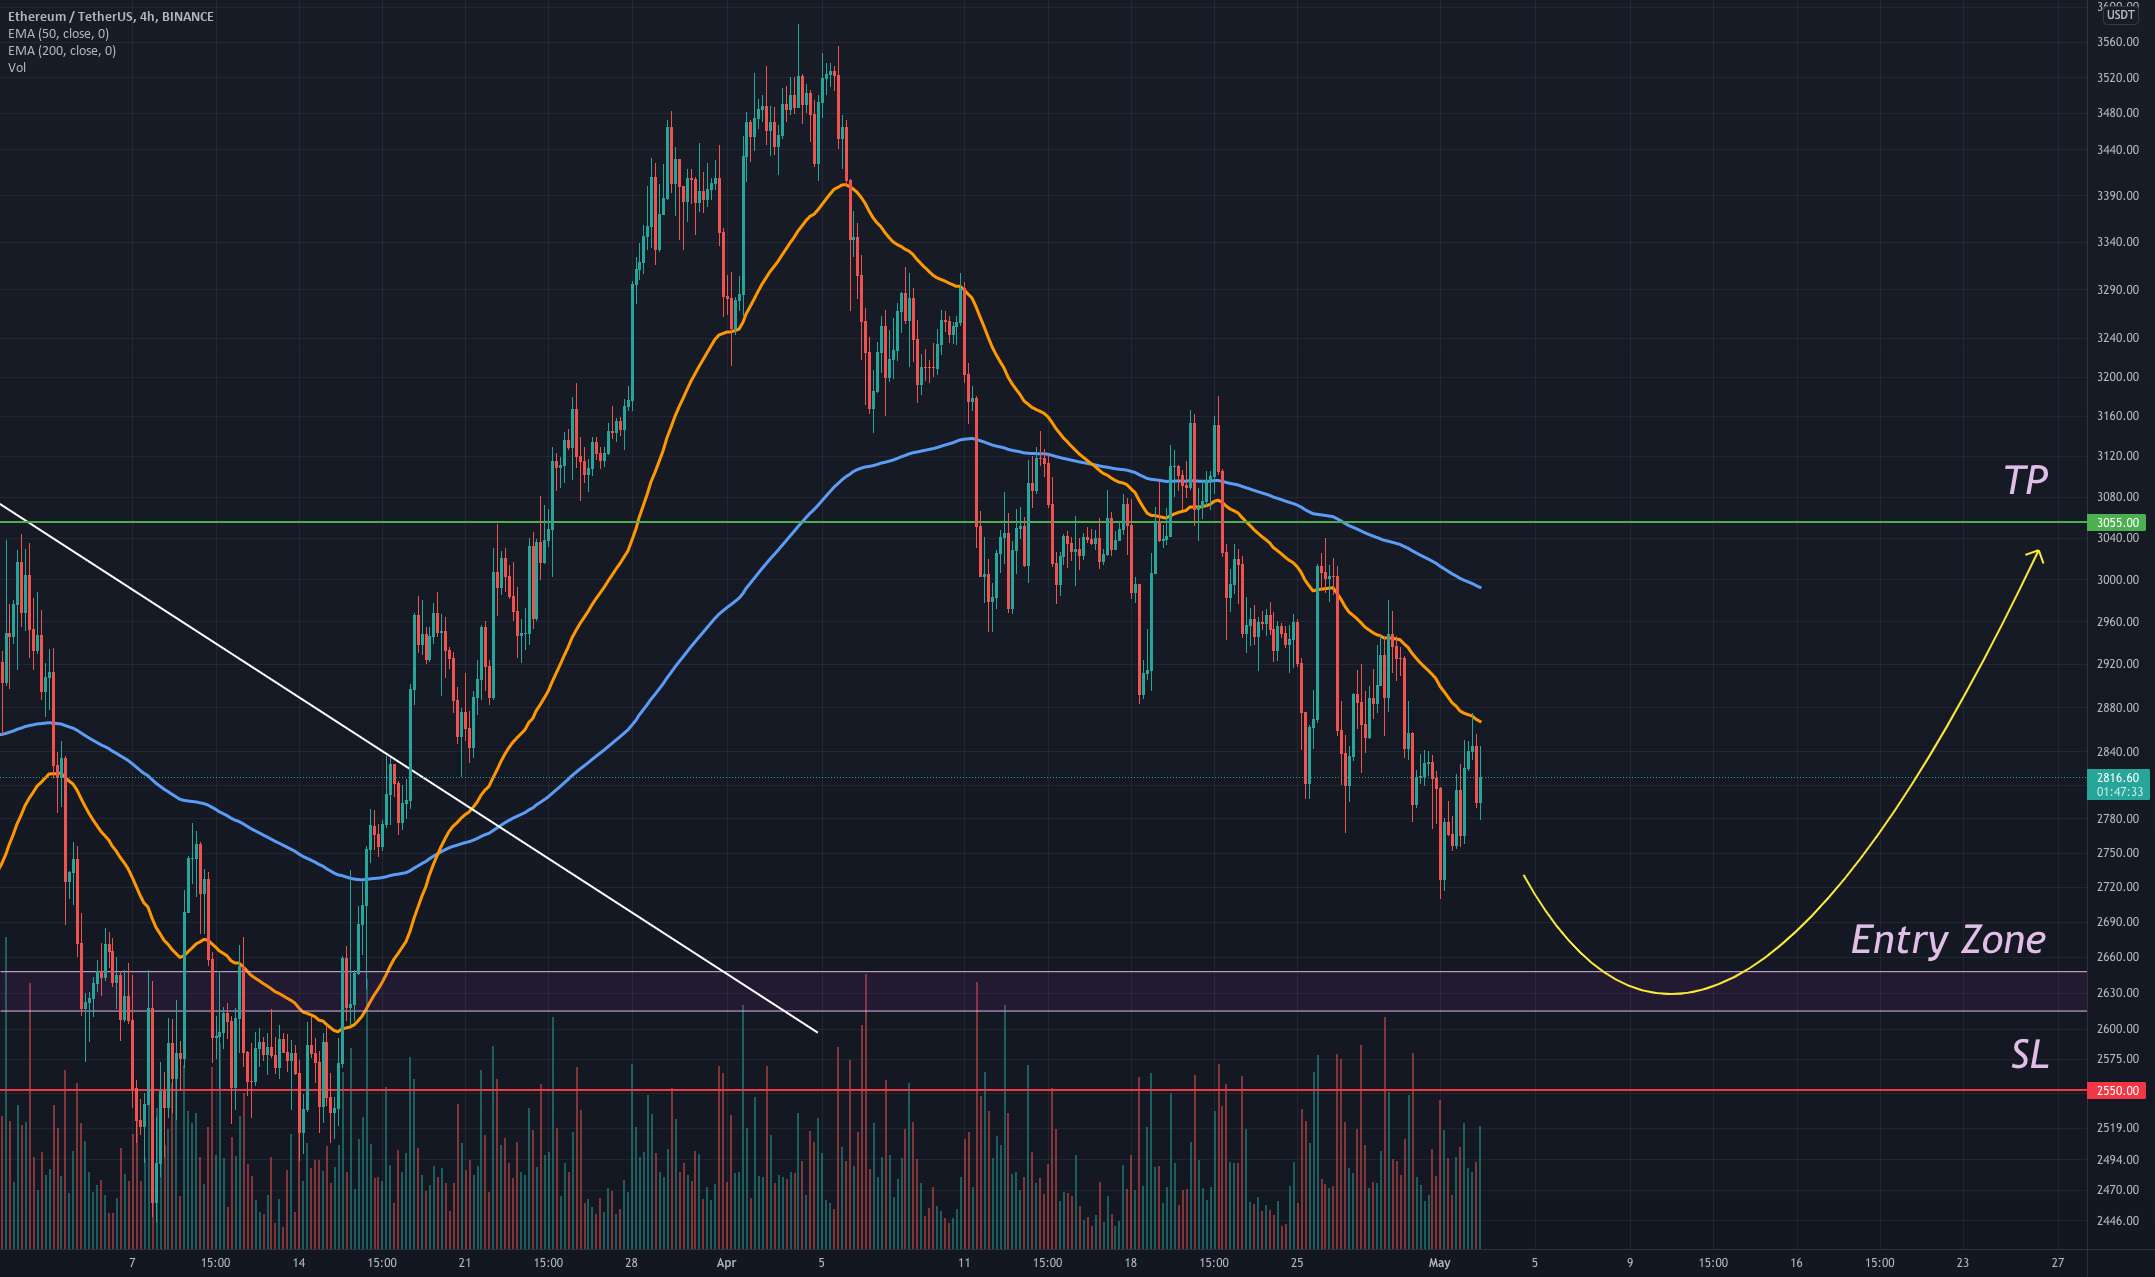2155x1277 pixels.
Task: Select the EMA (200, close, 0) legend
Action: 62,50
